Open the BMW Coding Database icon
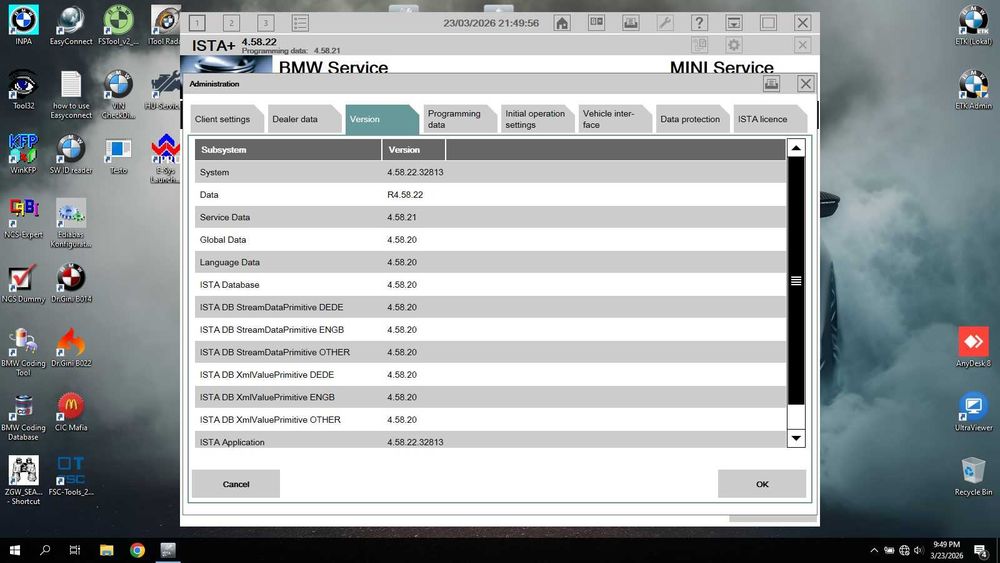The height and width of the screenshot is (563, 1000). (24, 416)
